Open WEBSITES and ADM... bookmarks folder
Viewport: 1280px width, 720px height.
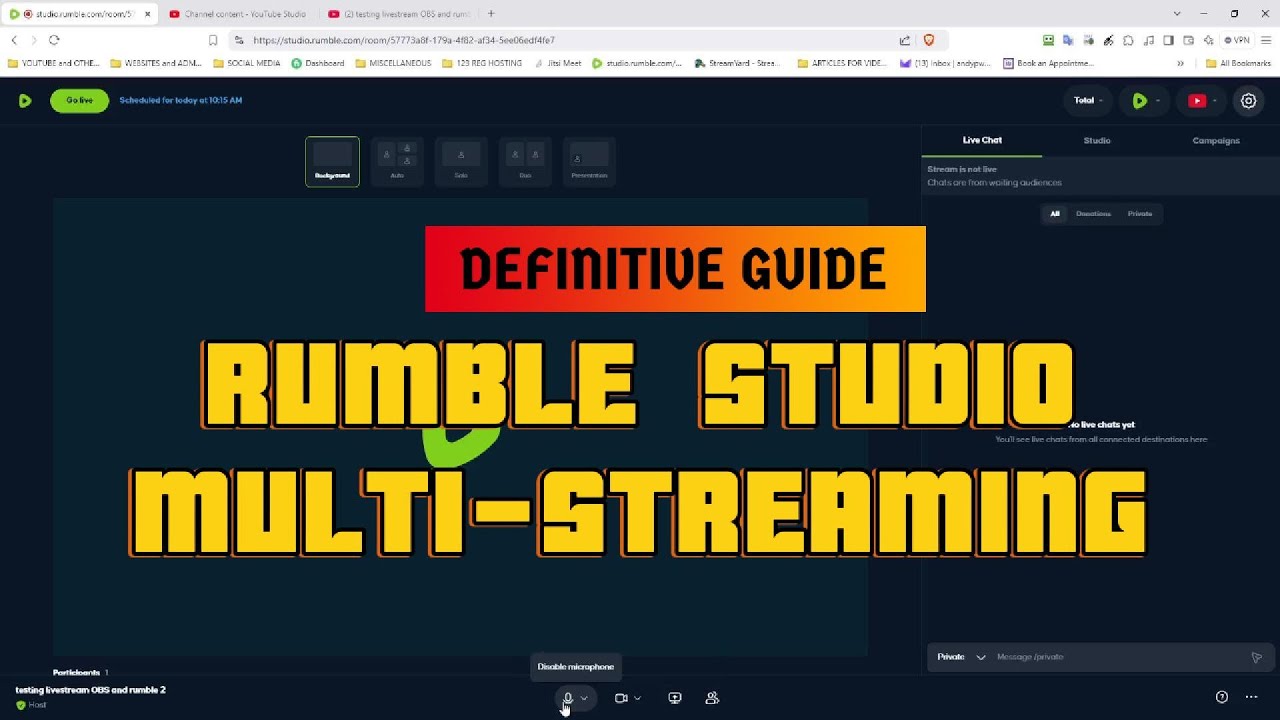click(x=156, y=63)
